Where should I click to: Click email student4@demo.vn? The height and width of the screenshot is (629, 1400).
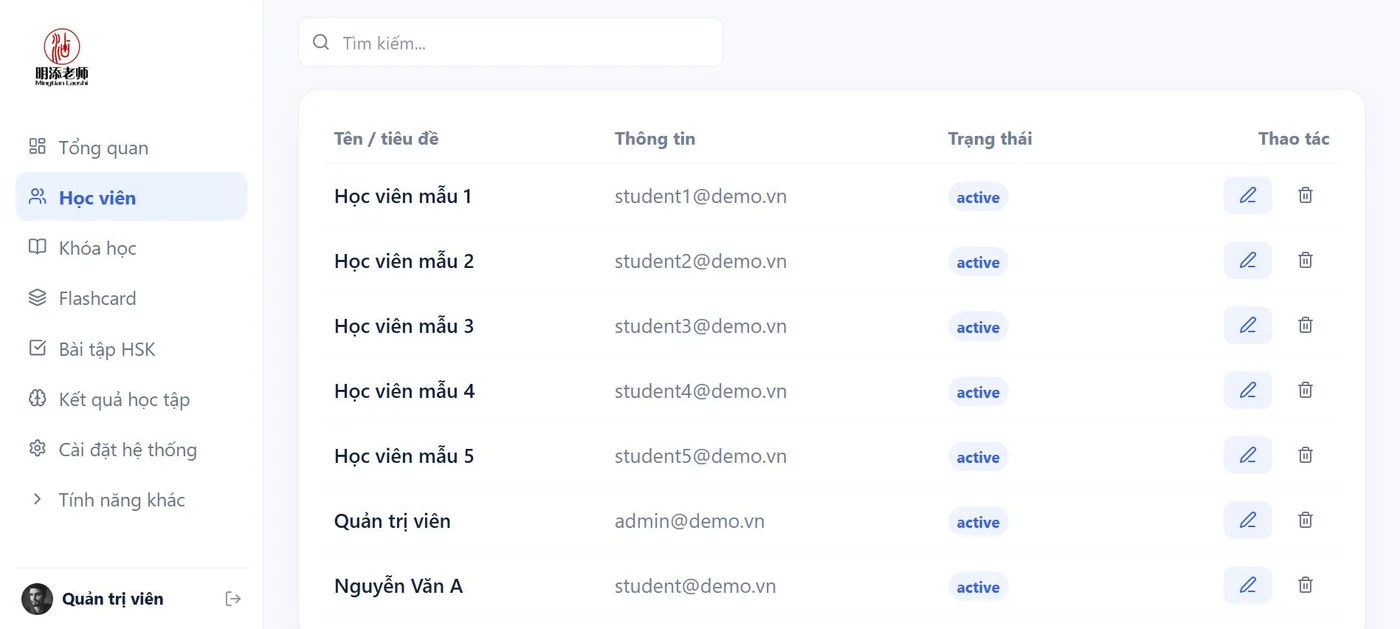[701, 391]
